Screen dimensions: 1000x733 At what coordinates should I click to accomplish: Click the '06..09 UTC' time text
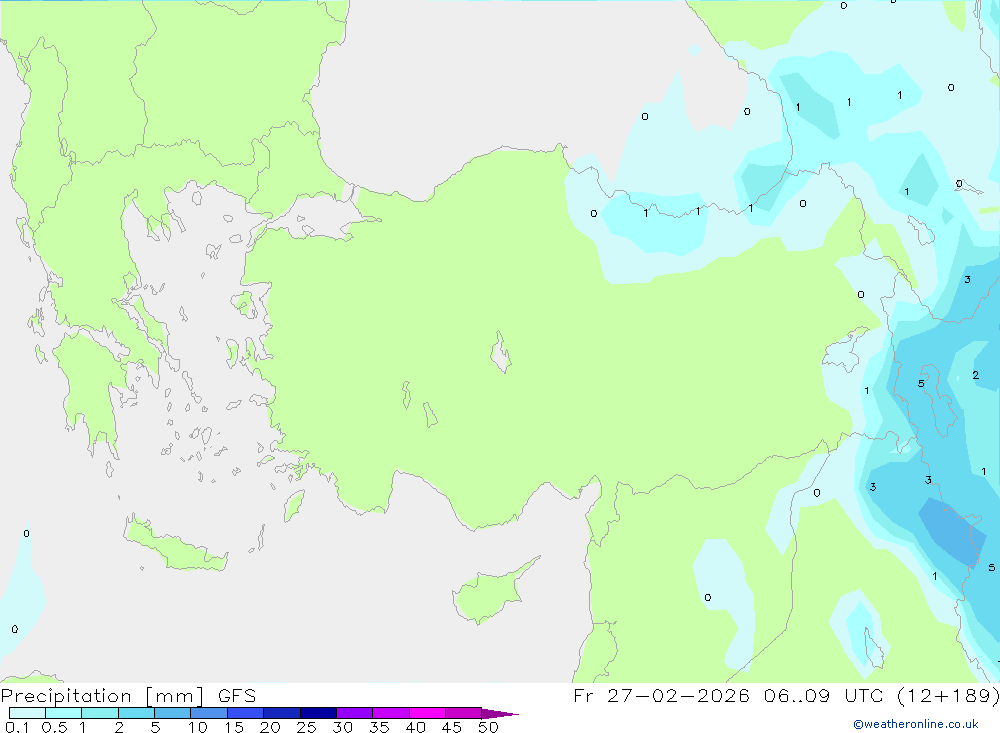824,695
